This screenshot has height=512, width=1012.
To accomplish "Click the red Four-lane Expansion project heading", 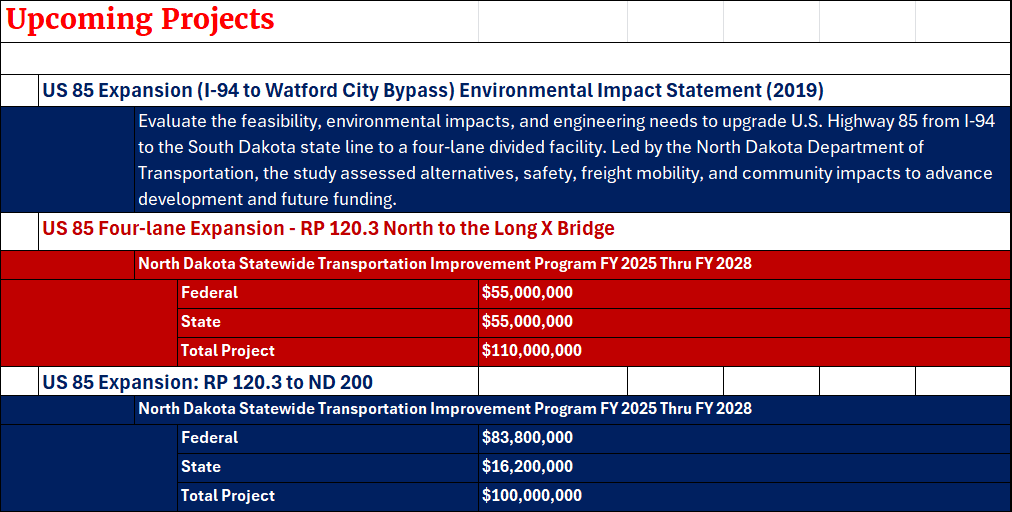I will [x=328, y=229].
